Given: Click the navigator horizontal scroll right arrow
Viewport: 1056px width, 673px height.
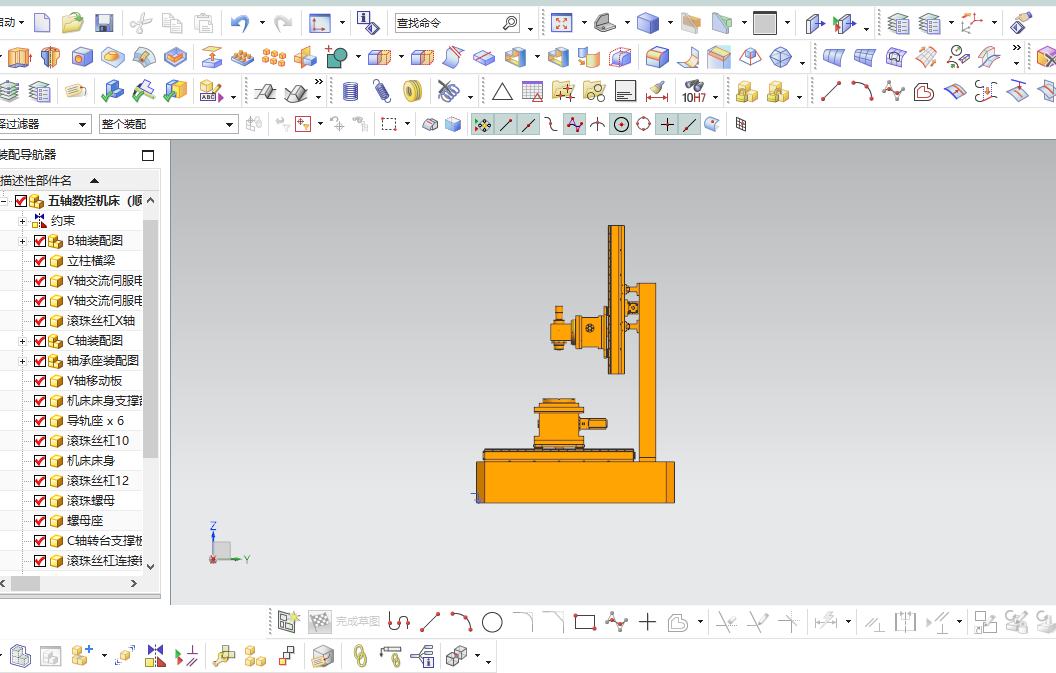Looking at the screenshot, I should point(133,584).
